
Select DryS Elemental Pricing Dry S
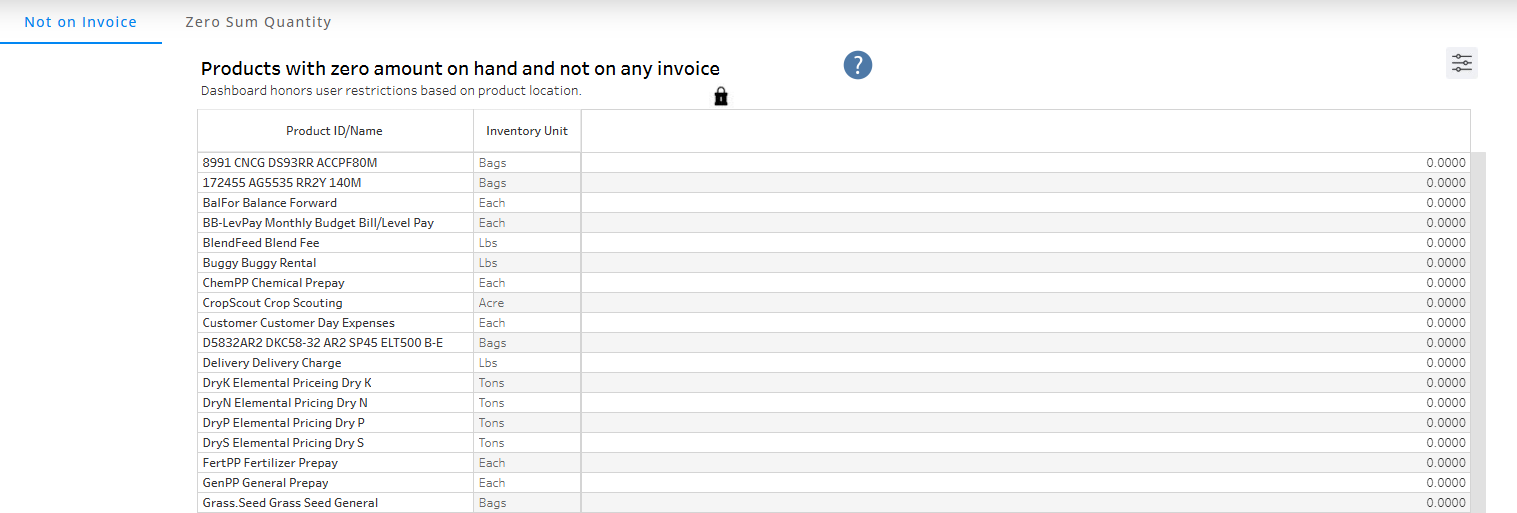pyautogui.click(x=834, y=443)
